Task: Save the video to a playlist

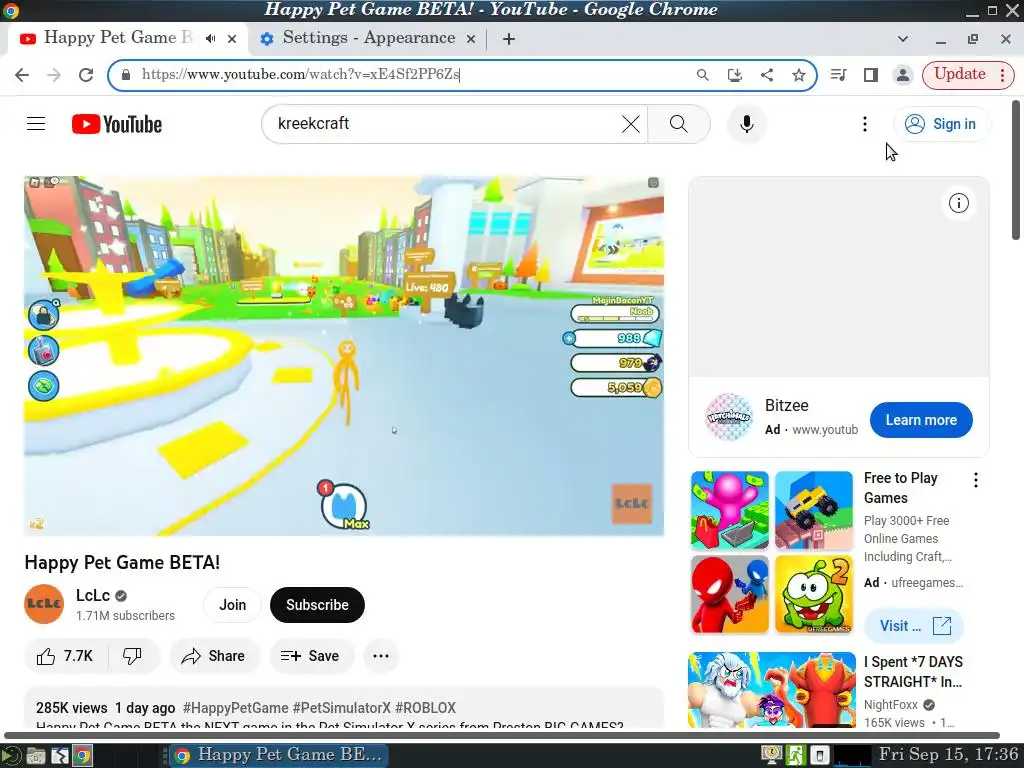Action: pos(310,656)
